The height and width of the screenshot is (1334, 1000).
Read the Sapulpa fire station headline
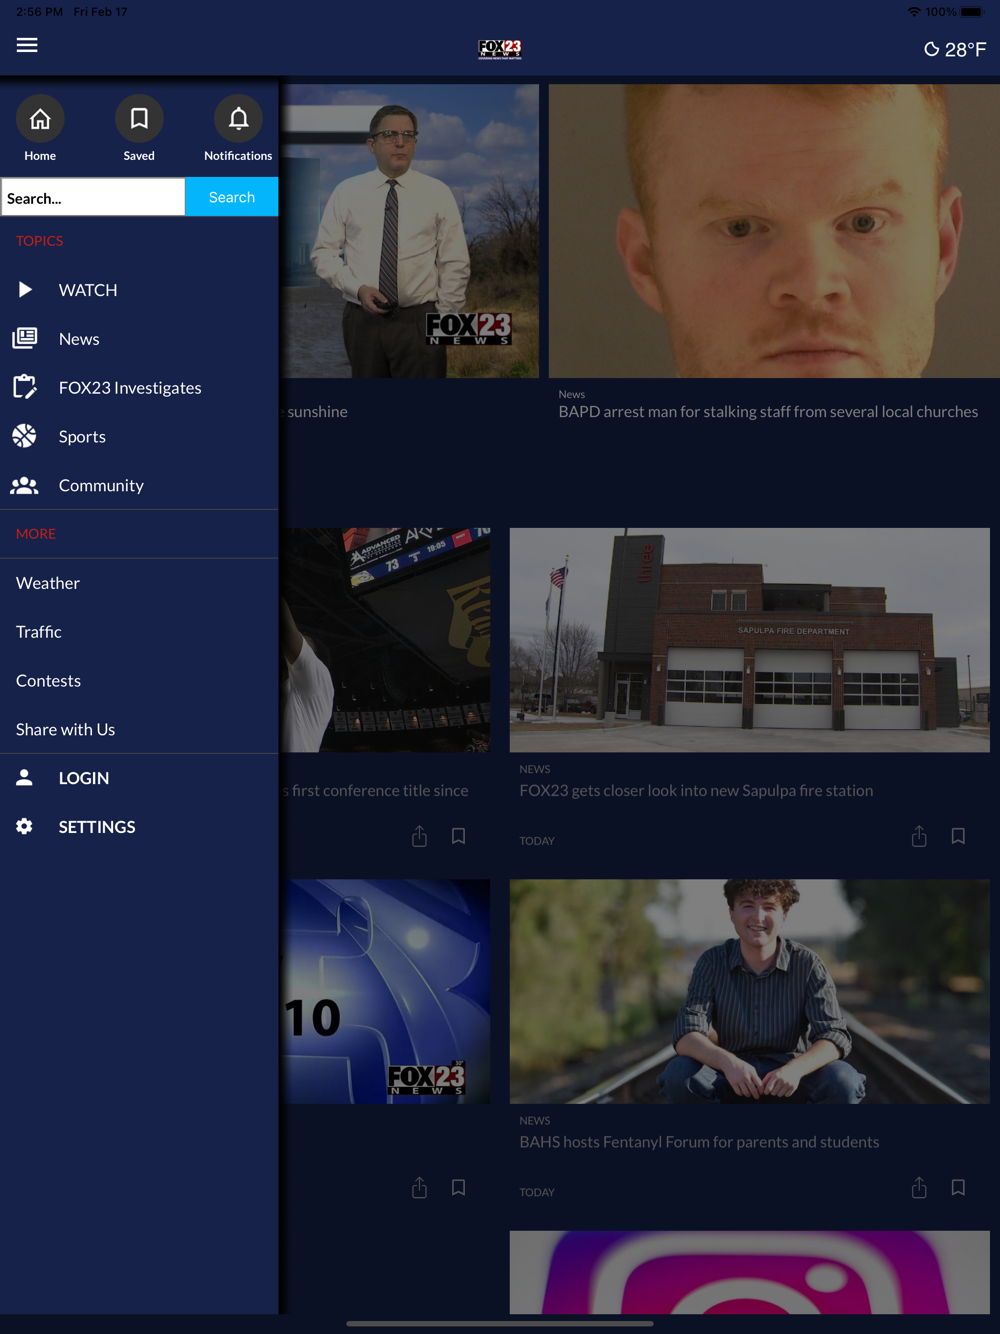click(x=696, y=791)
